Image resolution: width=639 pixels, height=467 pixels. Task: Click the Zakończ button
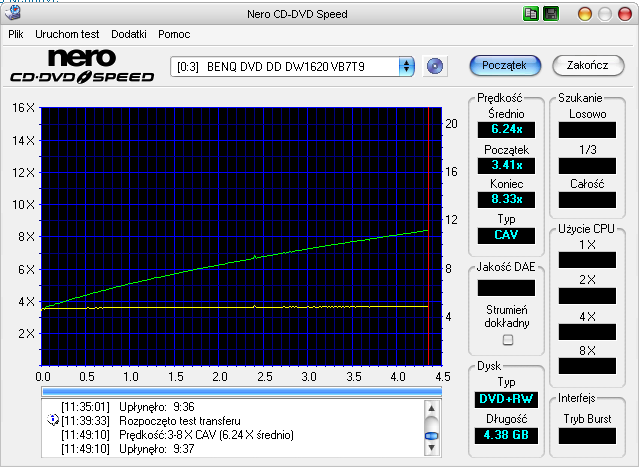[588, 66]
